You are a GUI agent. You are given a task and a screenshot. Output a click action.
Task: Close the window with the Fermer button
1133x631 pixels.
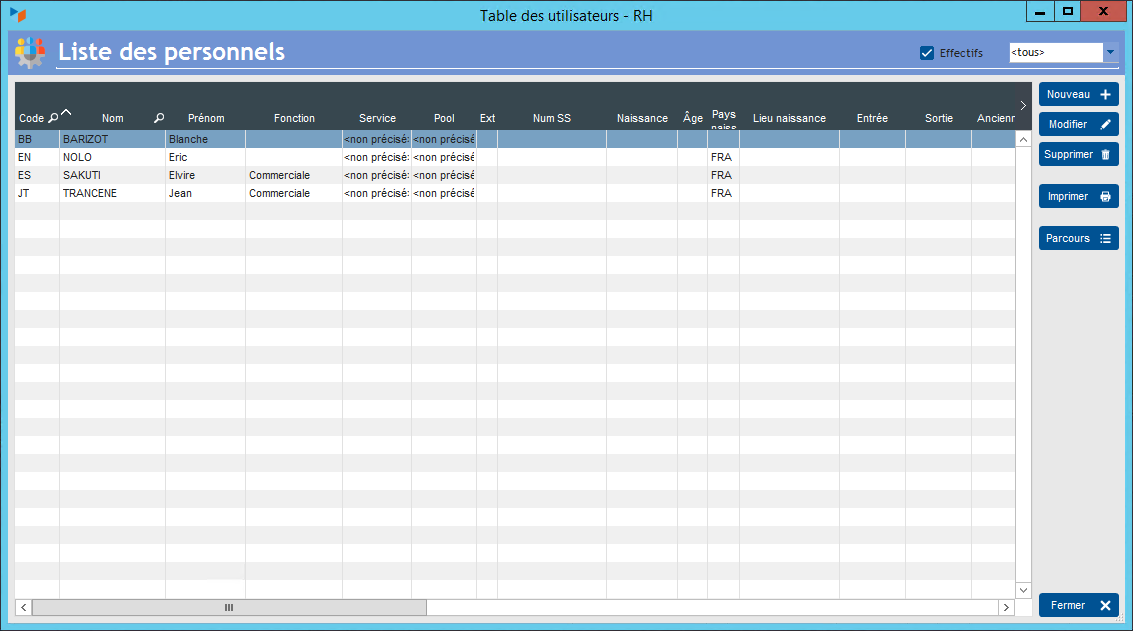click(1078, 606)
